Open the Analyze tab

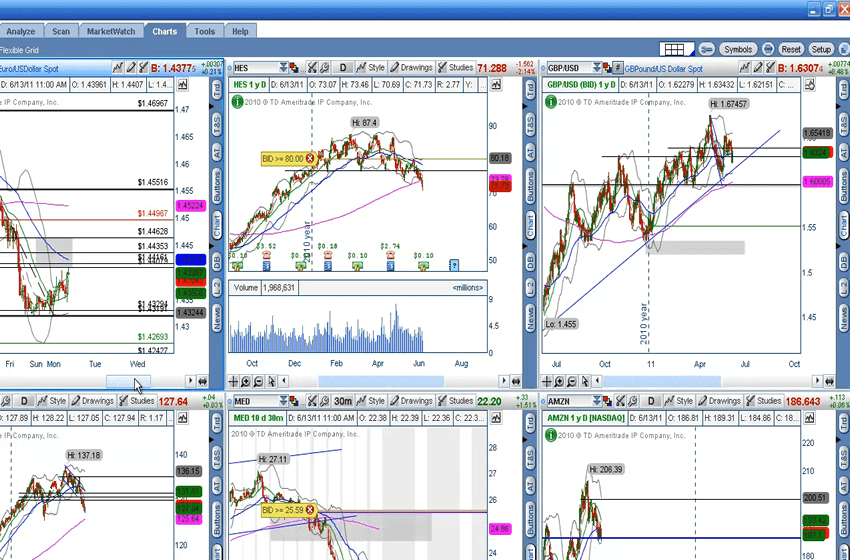tap(21, 31)
